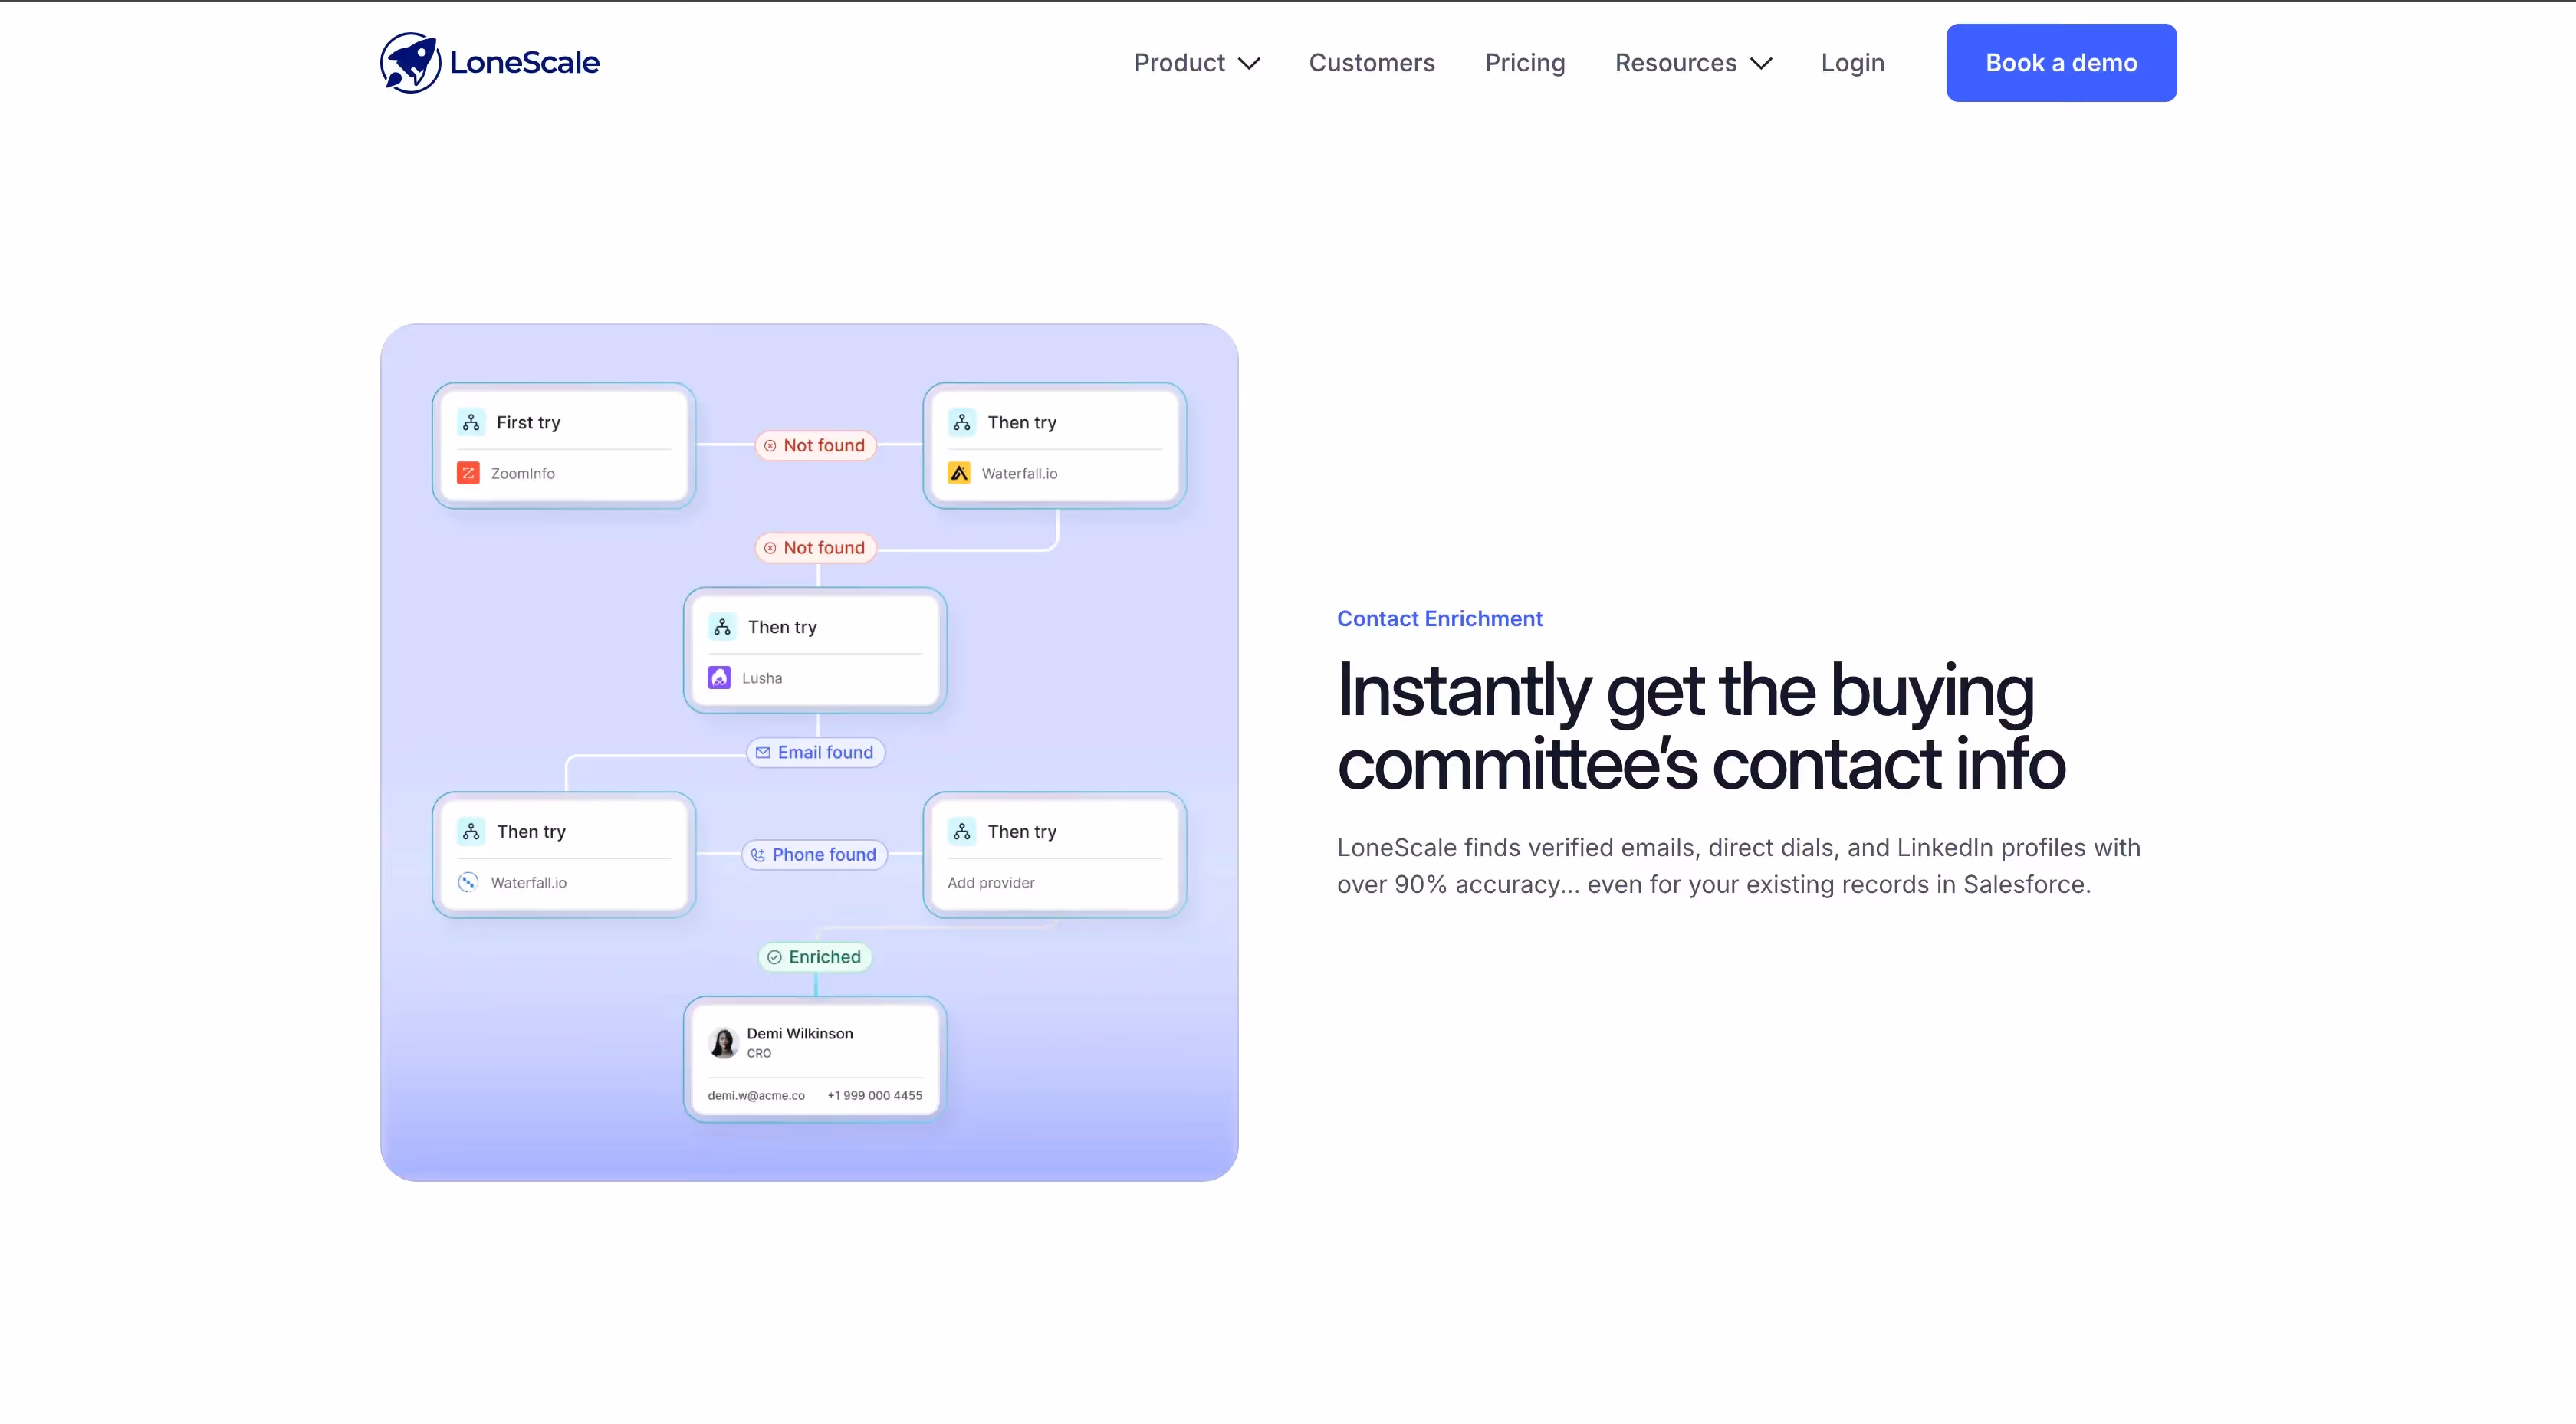2576x1424 pixels.
Task: Click the CRO job title text
Action: click(759, 1054)
